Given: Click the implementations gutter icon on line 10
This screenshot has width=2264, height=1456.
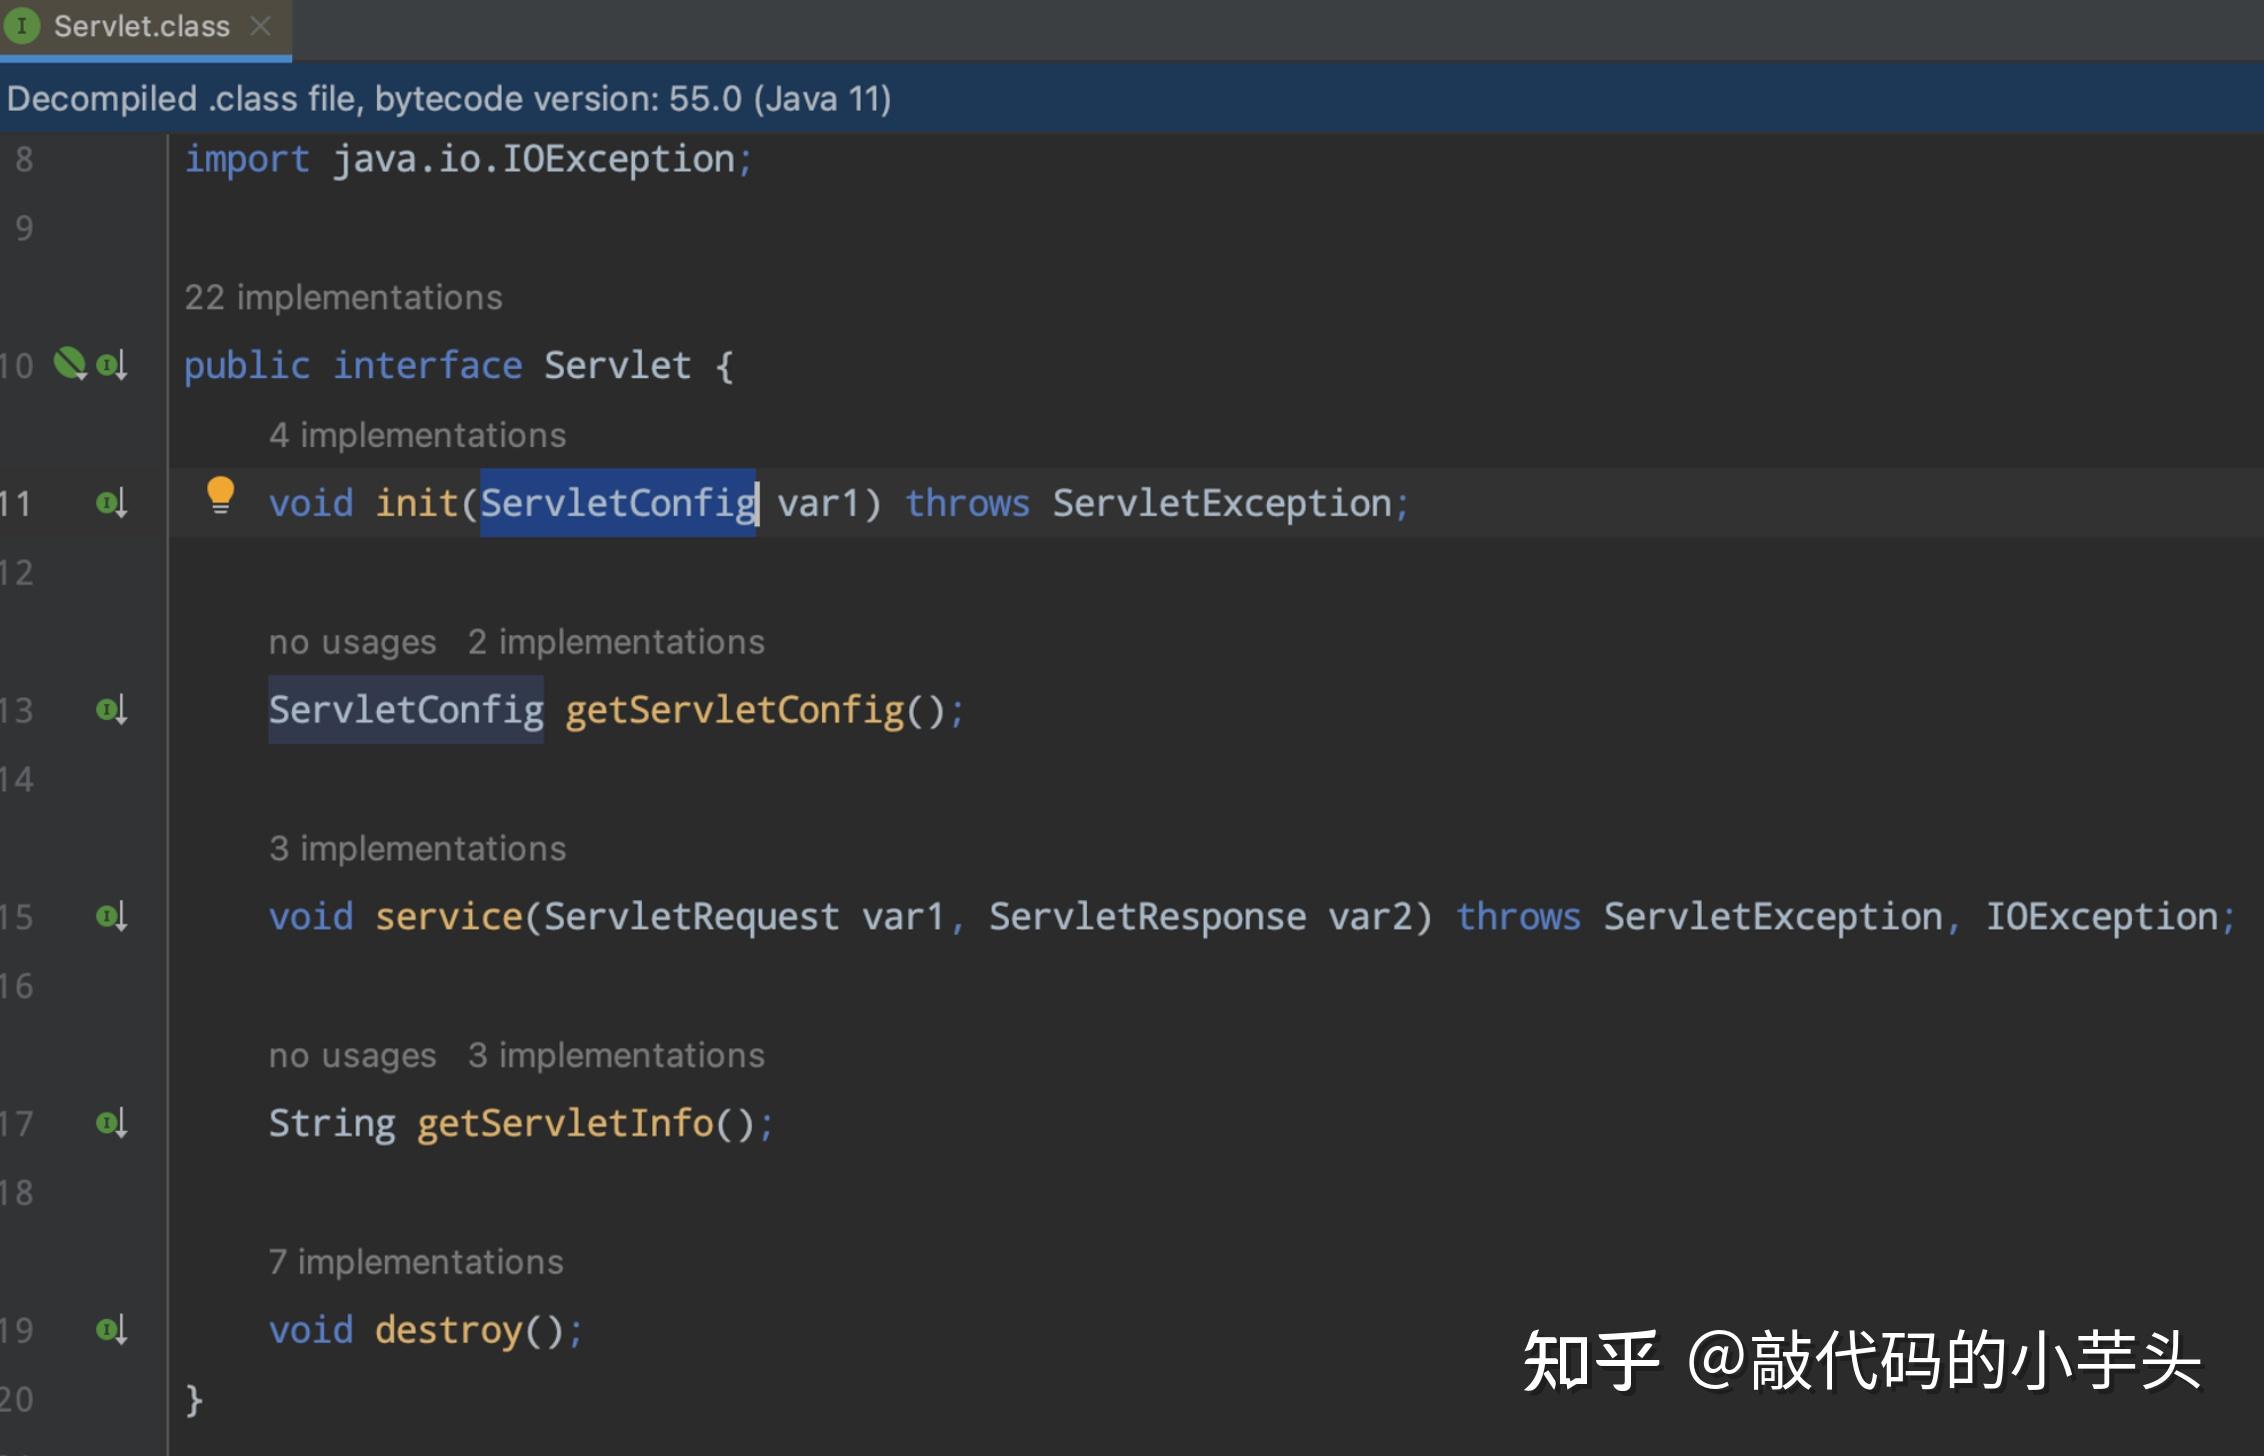Looking at the screenshot, I should tap(111, 365).
